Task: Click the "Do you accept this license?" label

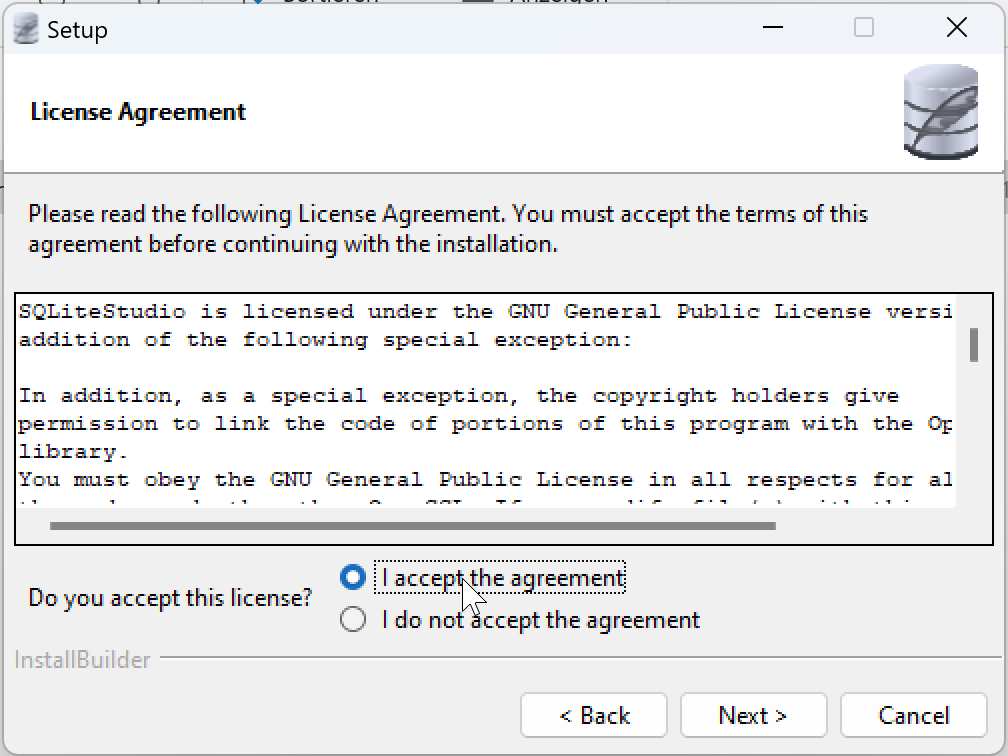Action: click(x=170, y=598)
